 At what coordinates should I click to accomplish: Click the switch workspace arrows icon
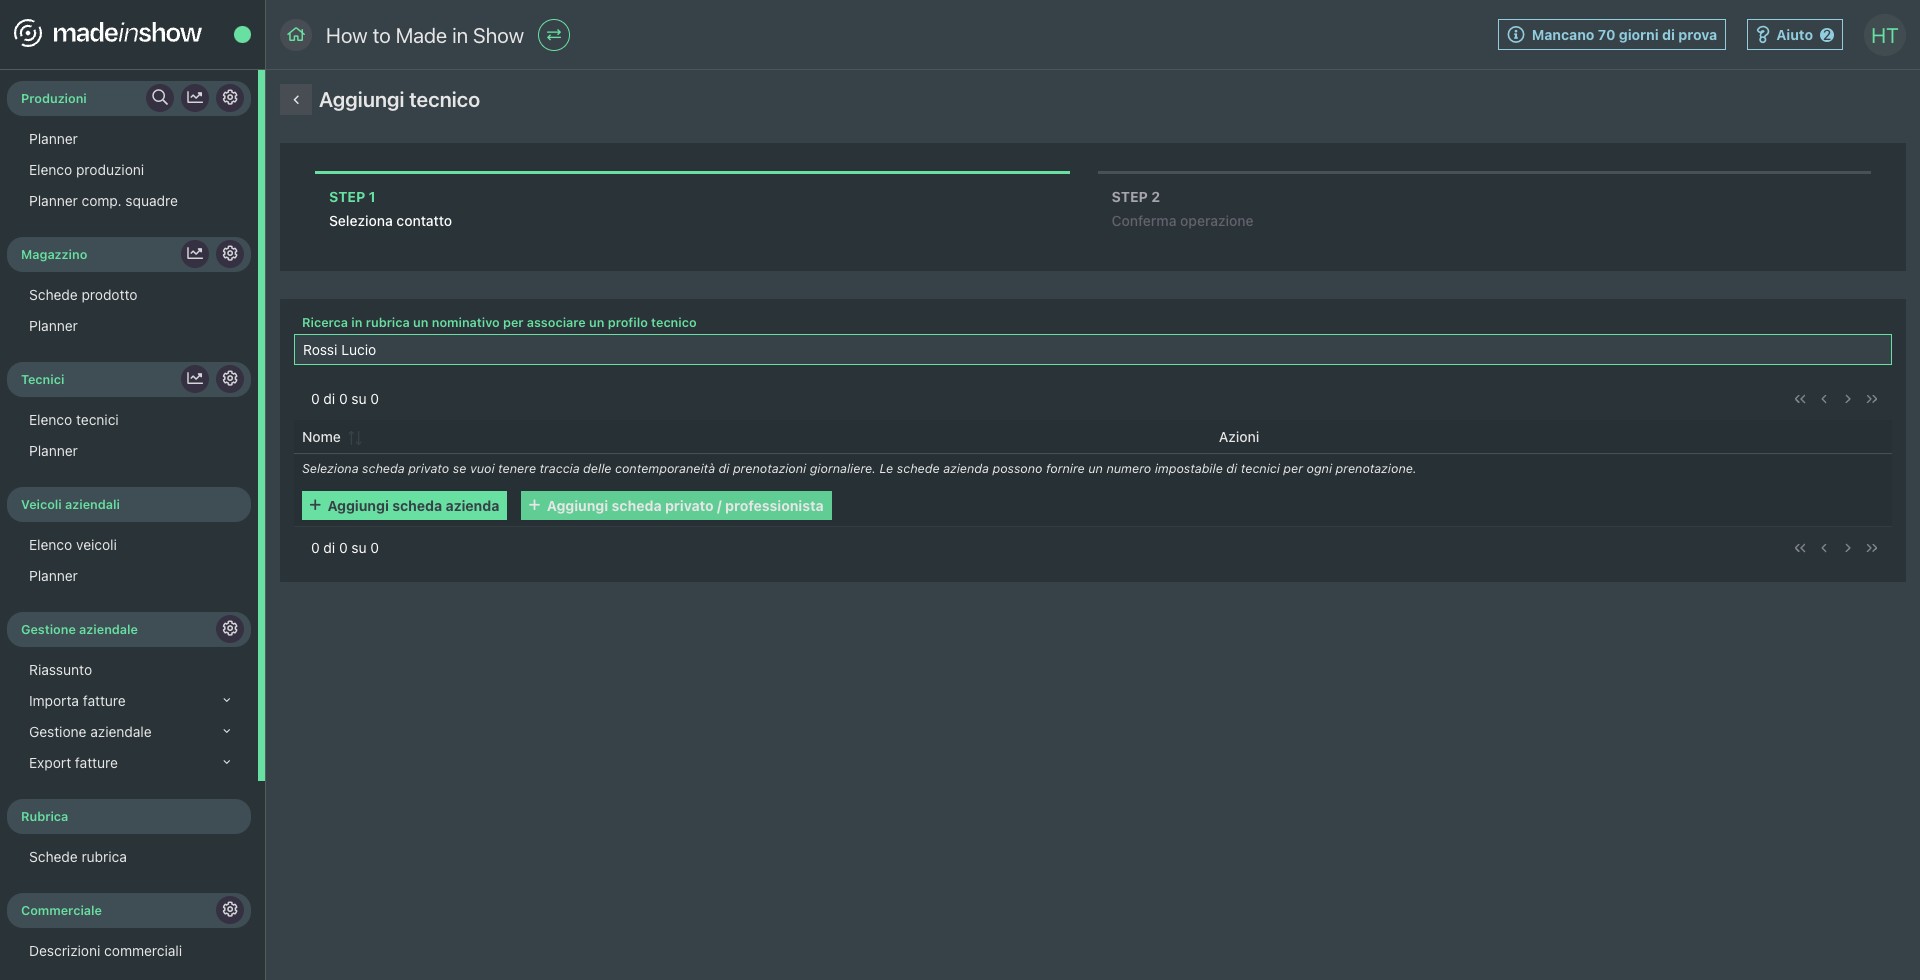click(553, 35)
